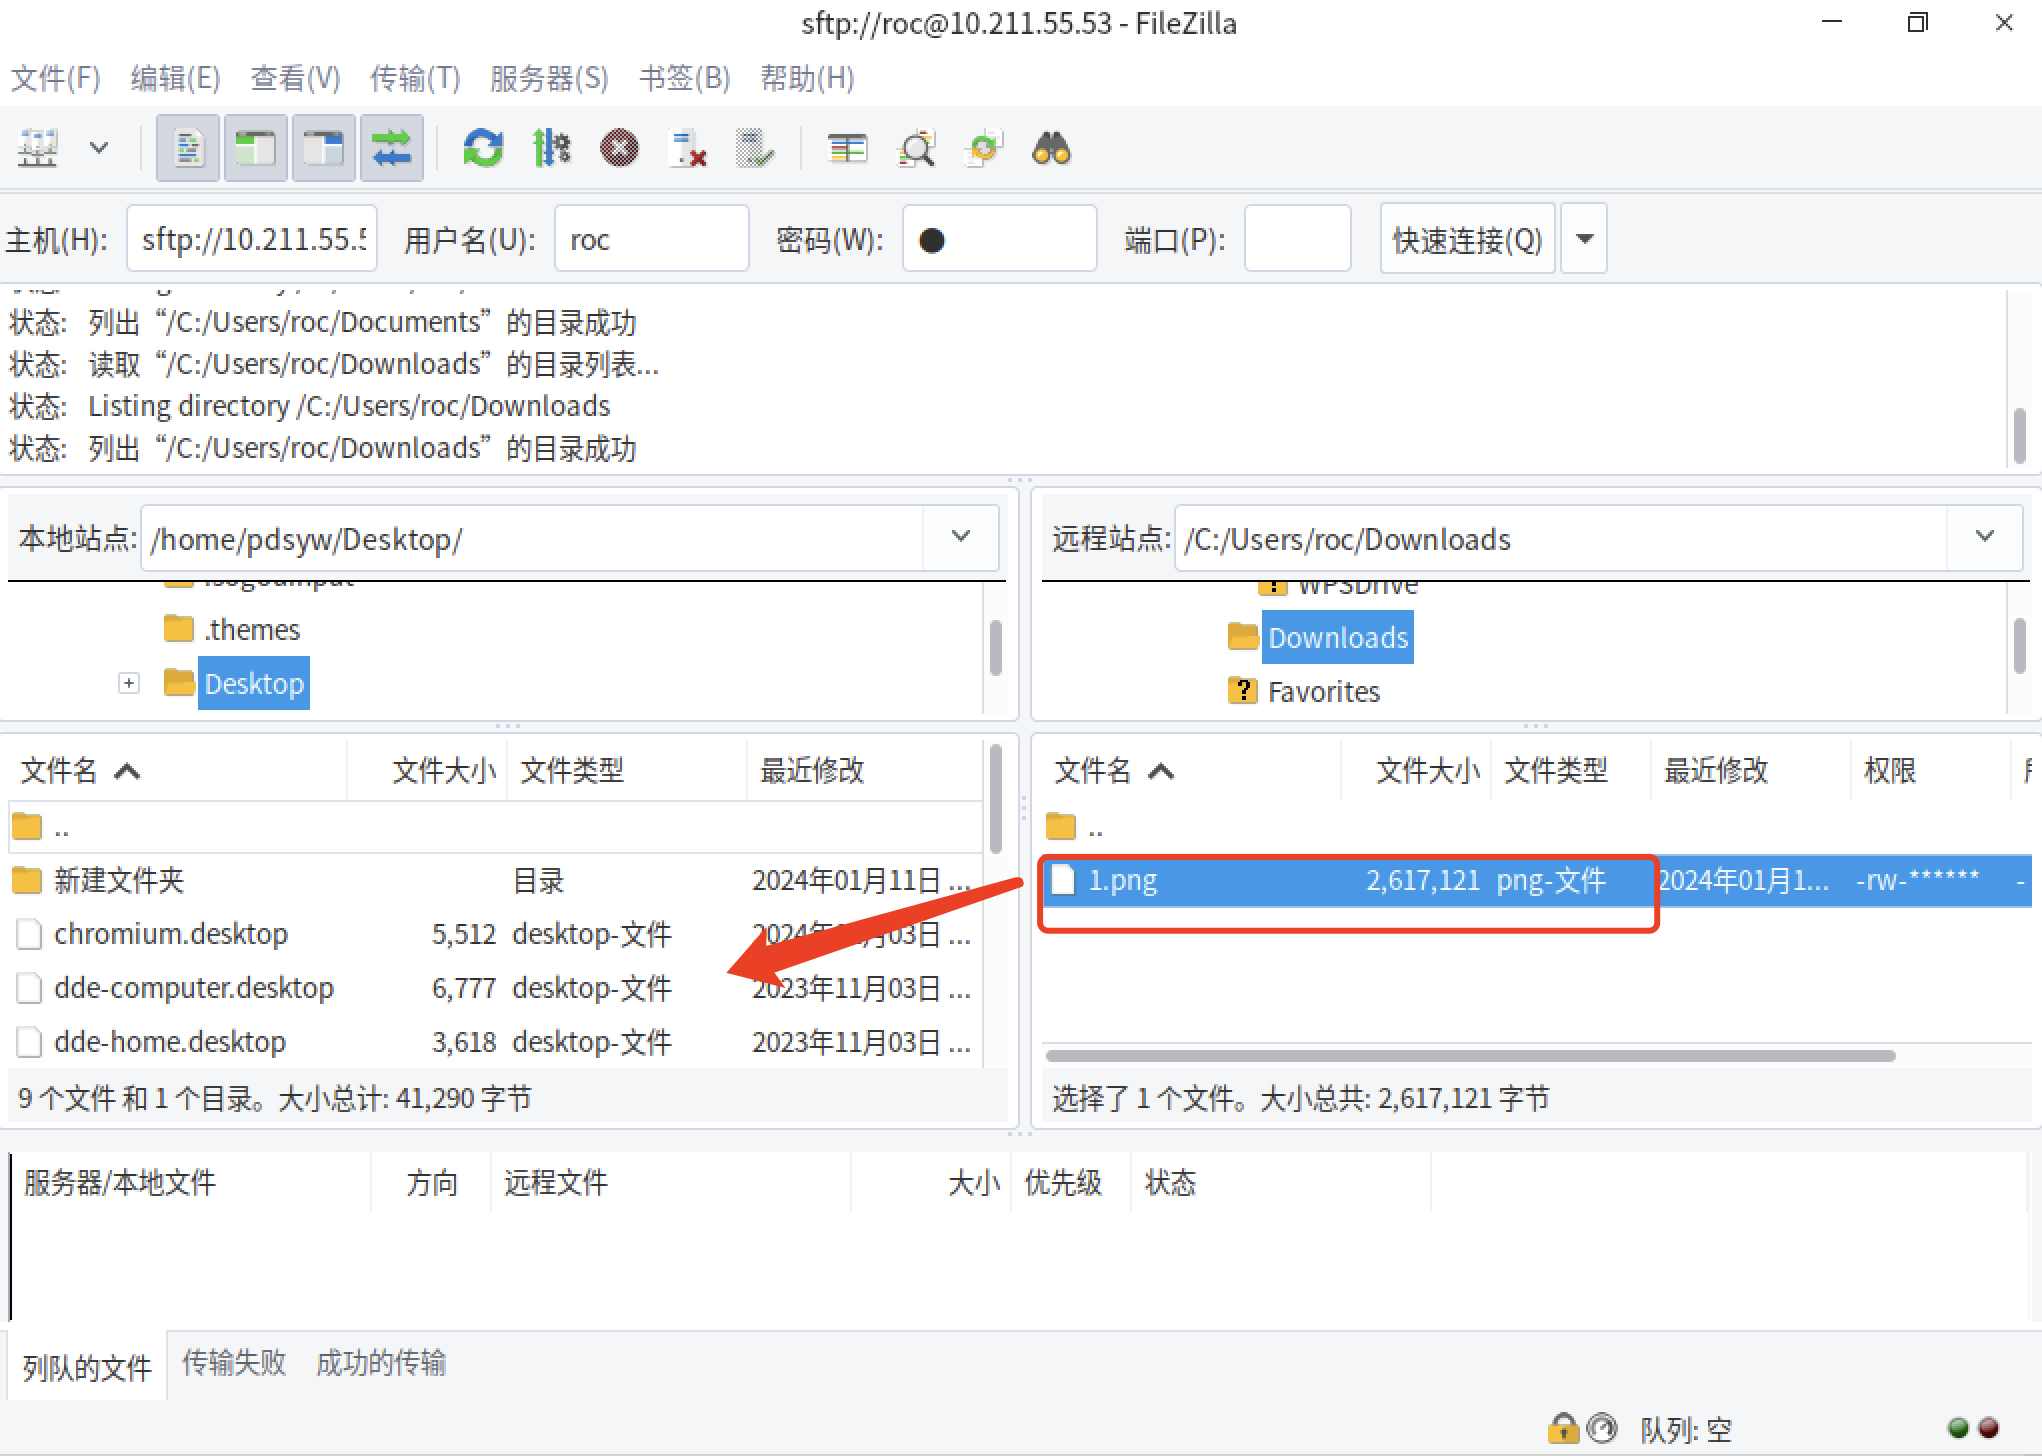Open the 传输(T) menu
The image size is (2042, 1456).
(415, 78)
